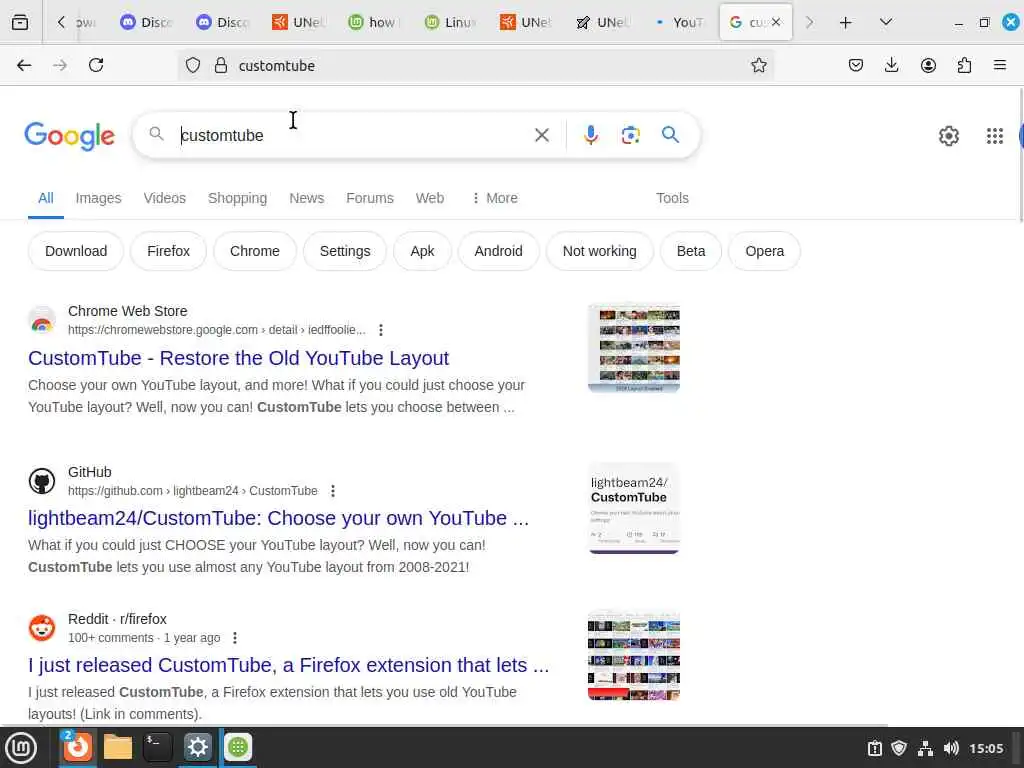Click the Chrome Web Store result thumbnail
Viewport: 1024px width, 768px height.
click(x=633, y=348)
